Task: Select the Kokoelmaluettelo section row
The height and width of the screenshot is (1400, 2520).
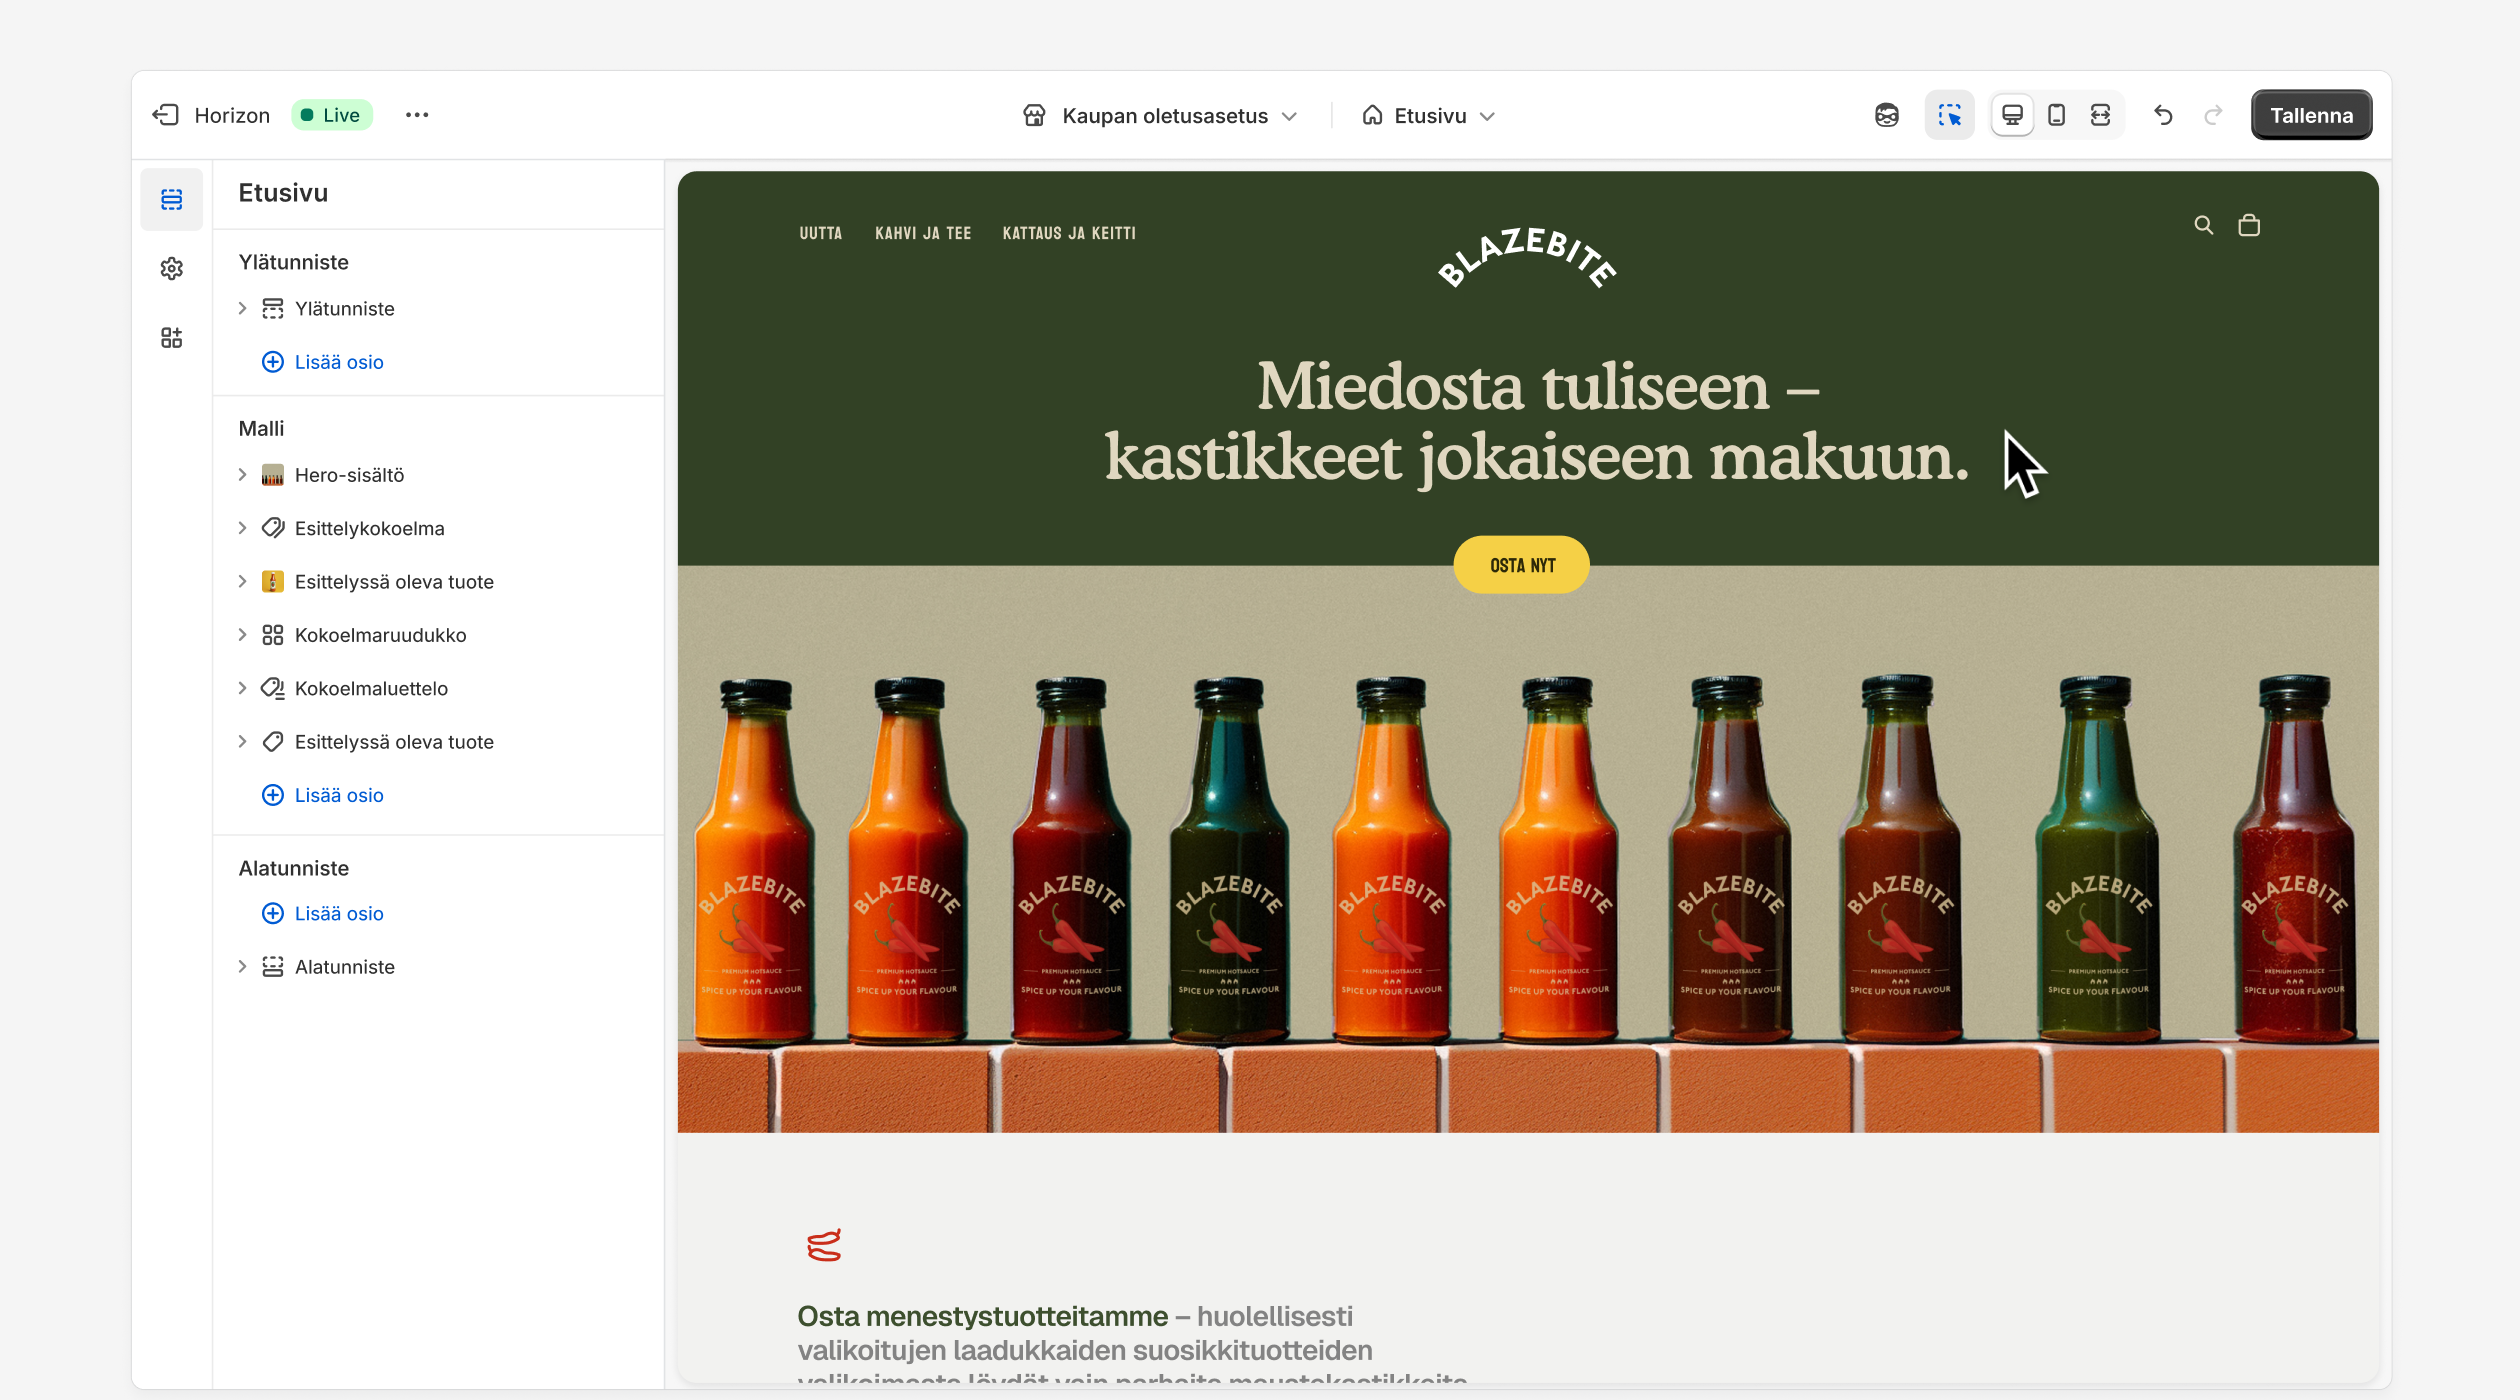Action: click(x=438, y=688)
